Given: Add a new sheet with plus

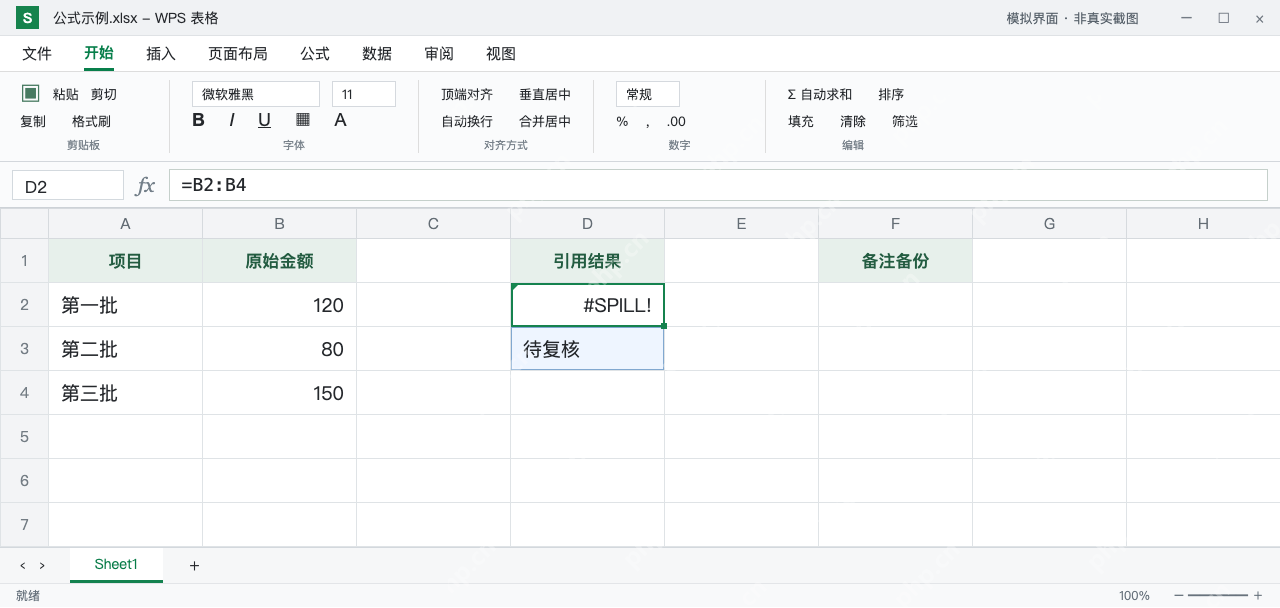Looking at the screenshot, I should pyautogui.click(x=194, y=566).
